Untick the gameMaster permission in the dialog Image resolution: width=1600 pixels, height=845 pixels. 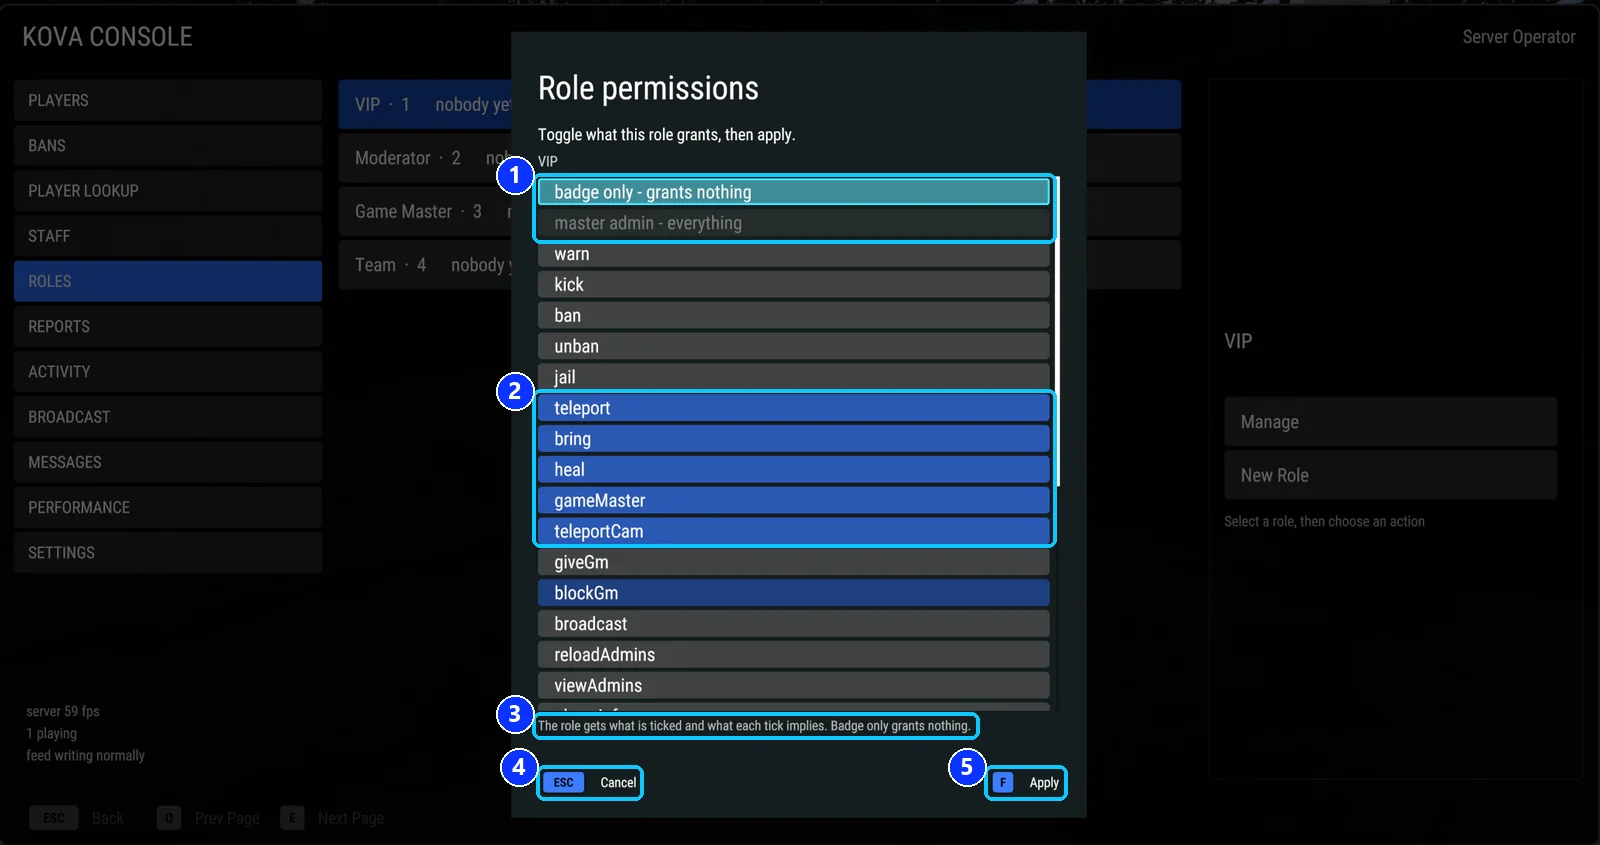click(793, 501)
